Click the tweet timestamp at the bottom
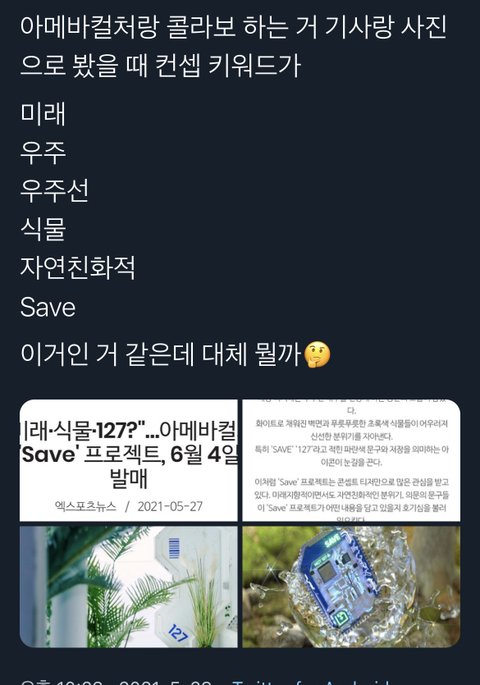The height and width of the screenshot is (685, 480). [x=116, y=682]
